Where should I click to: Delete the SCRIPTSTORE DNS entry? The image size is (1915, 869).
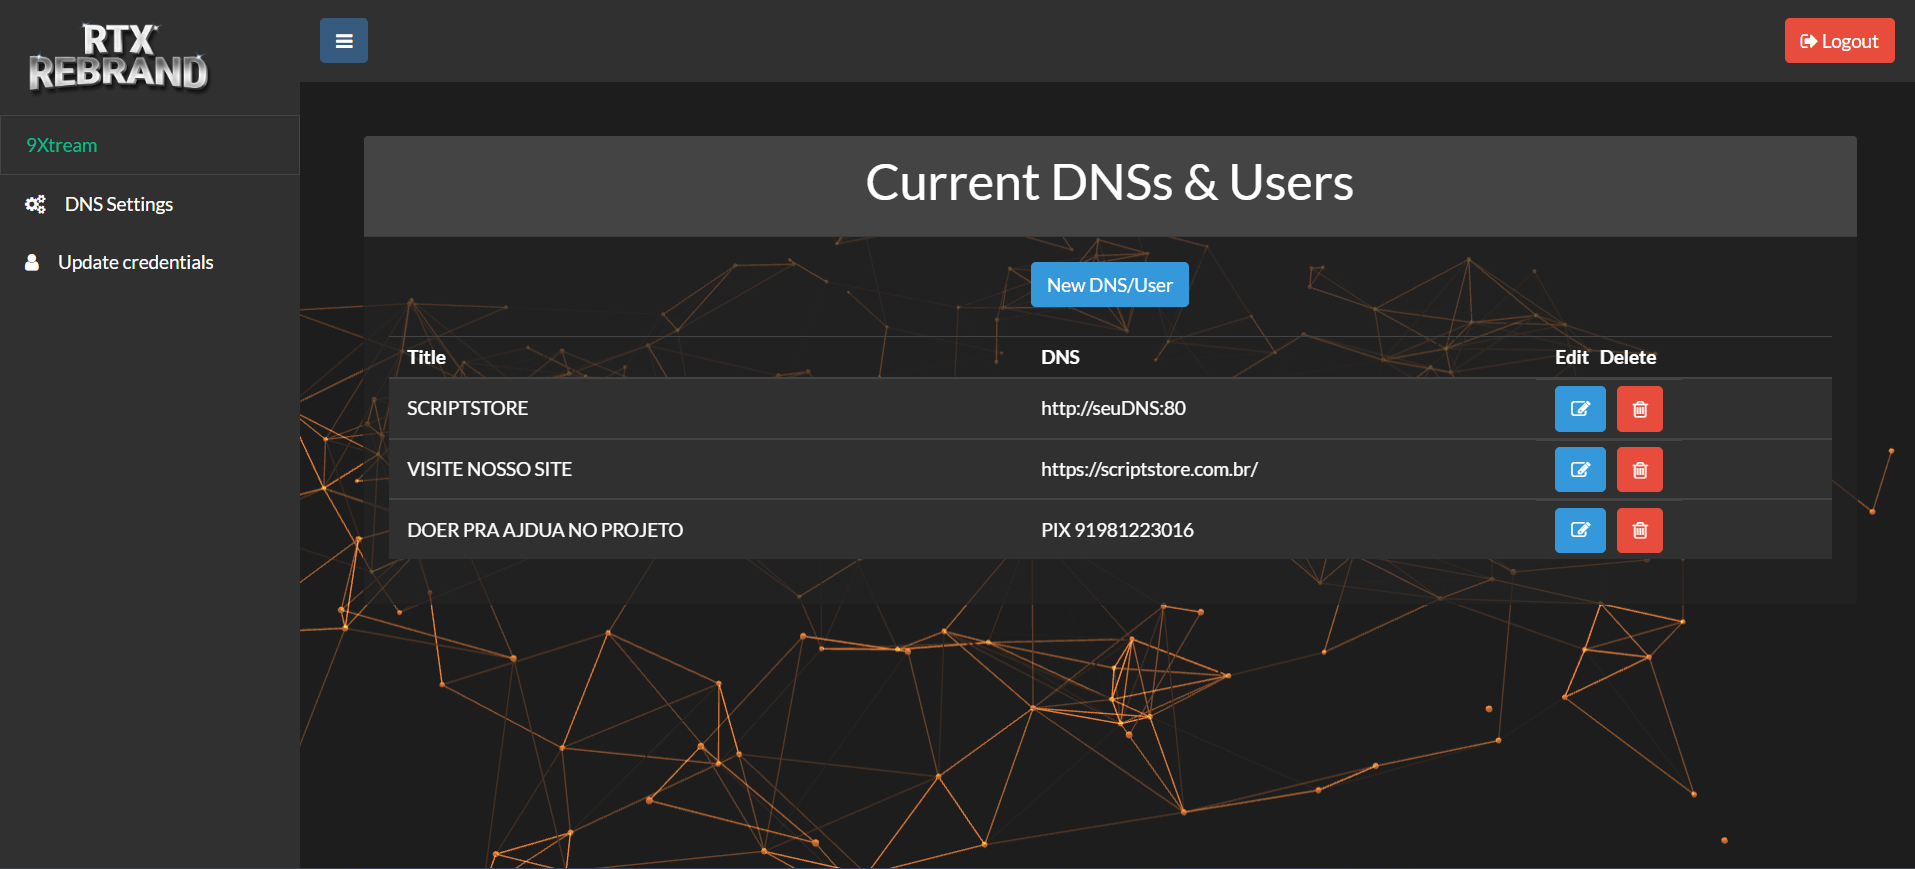pos(1639,409)
